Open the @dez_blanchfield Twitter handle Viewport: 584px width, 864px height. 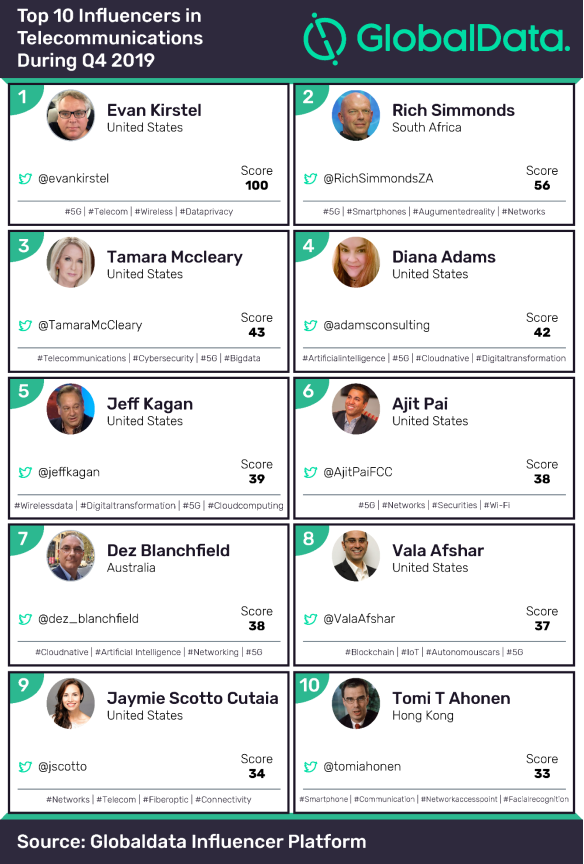pyautogui.click(x=88, y=619)
